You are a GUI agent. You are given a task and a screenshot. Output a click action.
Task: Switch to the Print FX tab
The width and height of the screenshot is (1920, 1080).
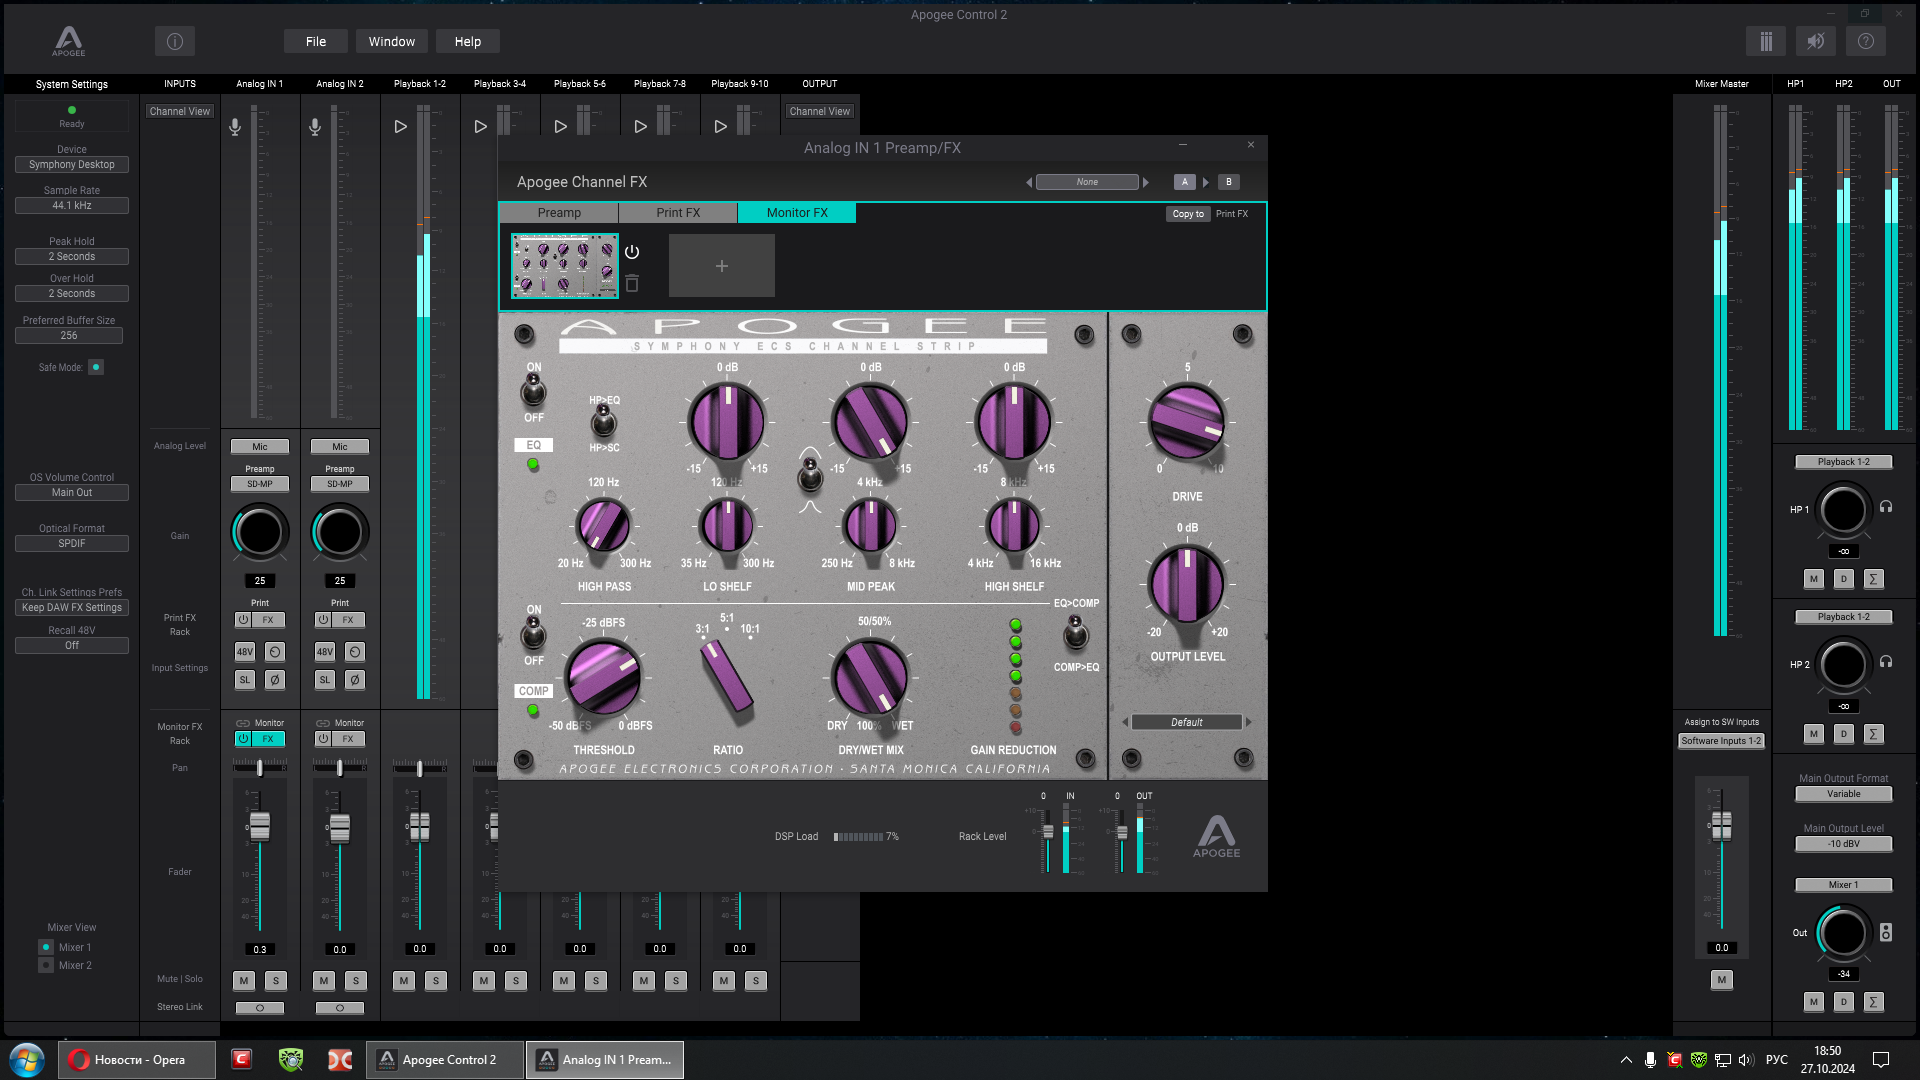pyautogui.click(x=678, y=213)
